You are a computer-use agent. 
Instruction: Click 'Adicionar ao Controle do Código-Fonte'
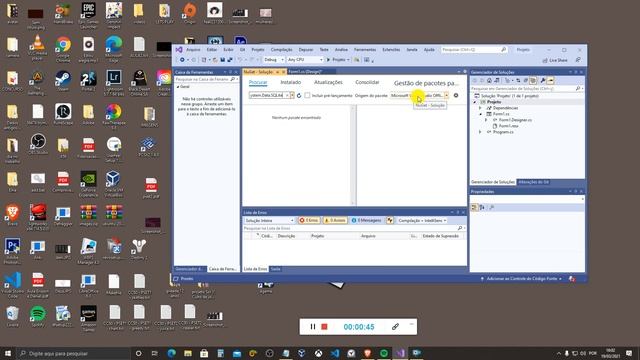(522, 279)
